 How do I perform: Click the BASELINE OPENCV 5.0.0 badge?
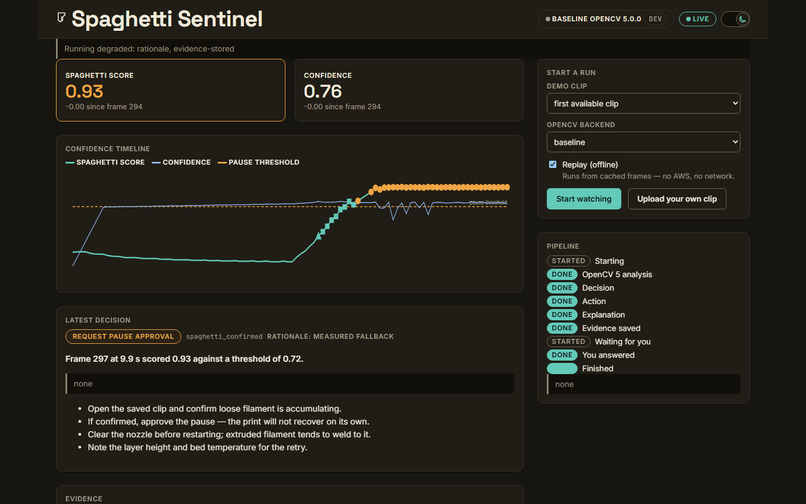tap(606, 19)
